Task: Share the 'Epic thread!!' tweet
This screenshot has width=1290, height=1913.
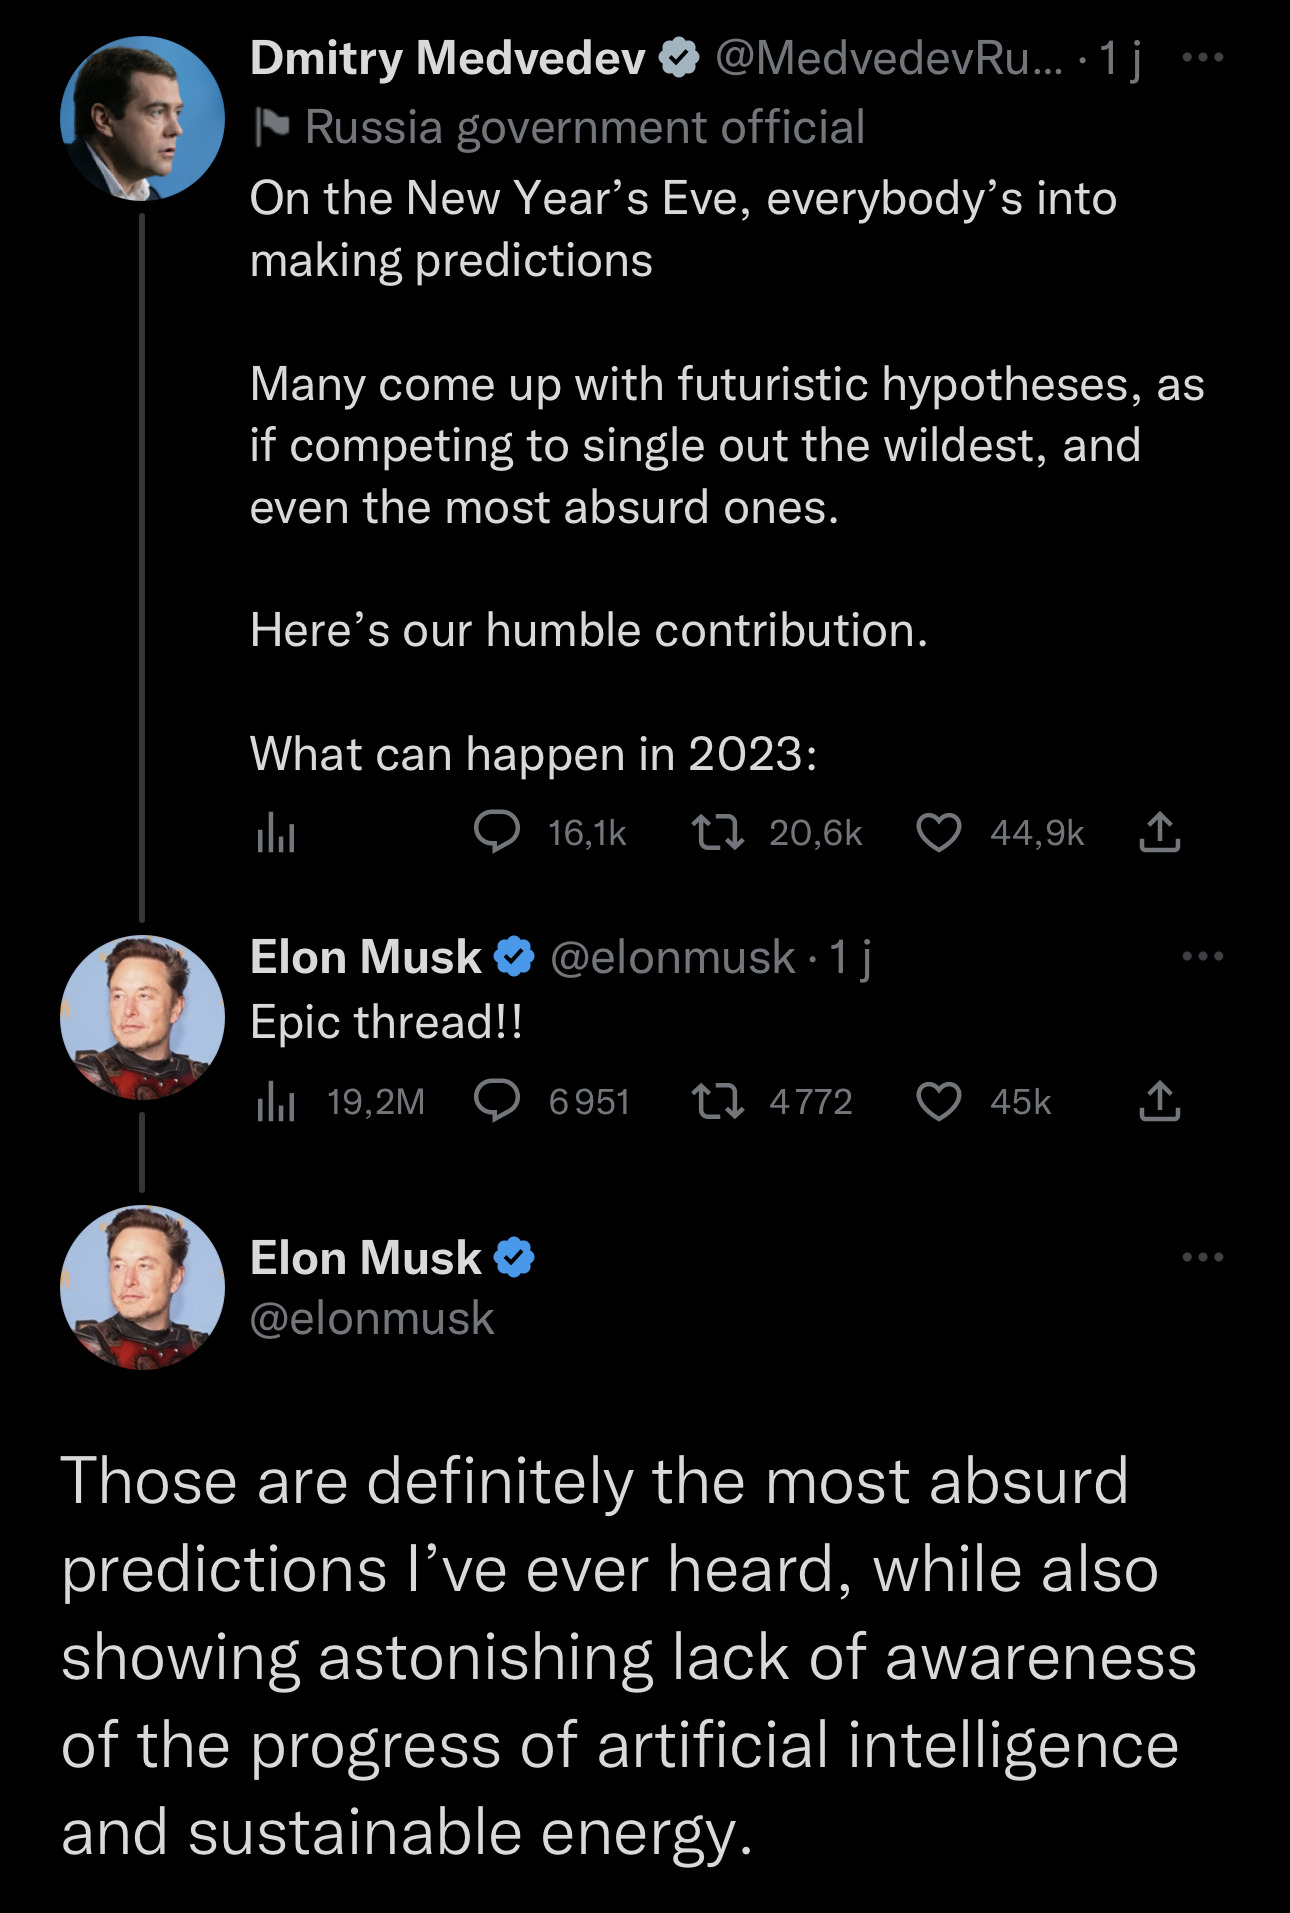Action: 1159,1101
